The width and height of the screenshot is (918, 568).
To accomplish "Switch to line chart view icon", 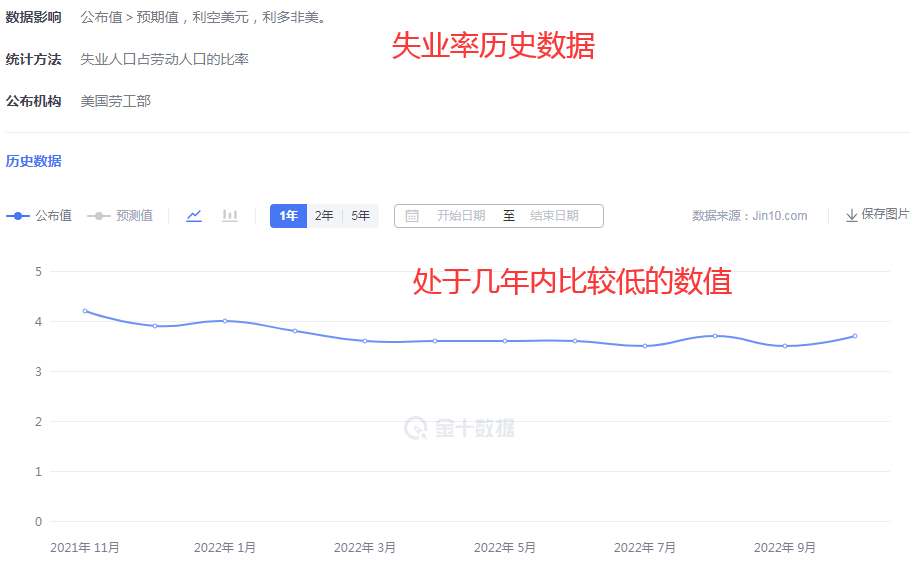I will [x=194, y=216].
